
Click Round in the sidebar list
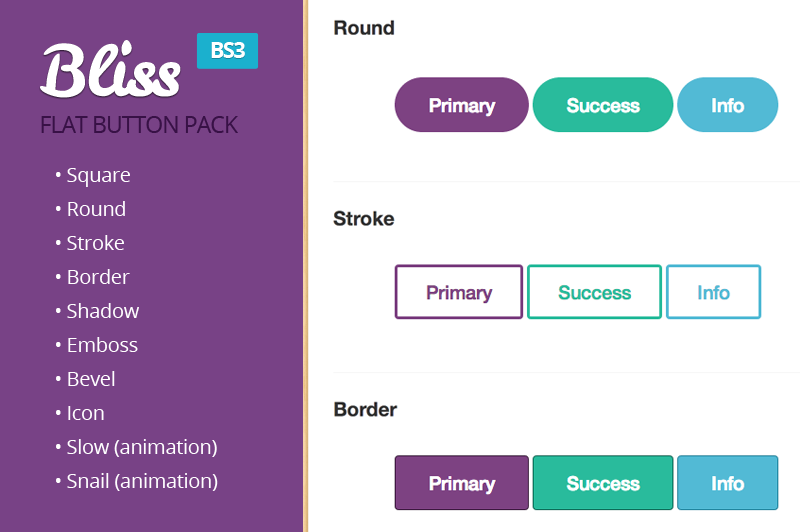[x=96, y=209]
